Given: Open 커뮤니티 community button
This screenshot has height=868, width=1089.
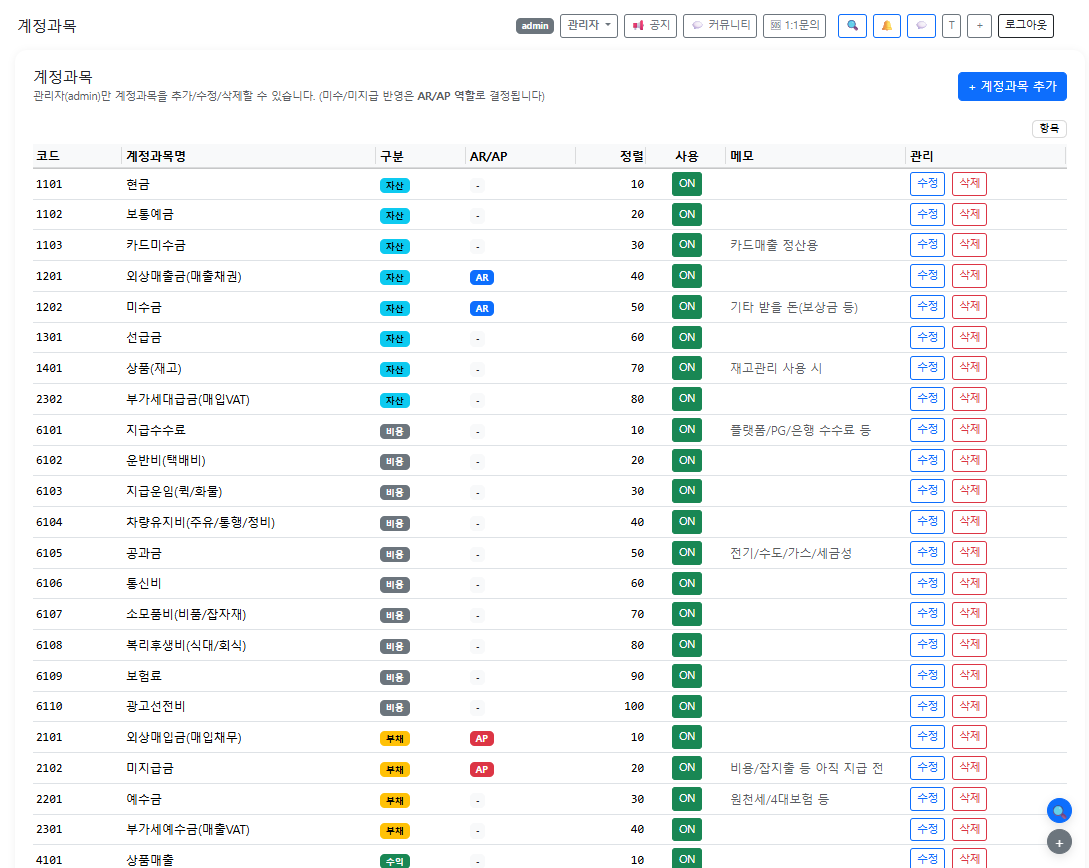Looking at the screenshot, I should pos(720,26).
